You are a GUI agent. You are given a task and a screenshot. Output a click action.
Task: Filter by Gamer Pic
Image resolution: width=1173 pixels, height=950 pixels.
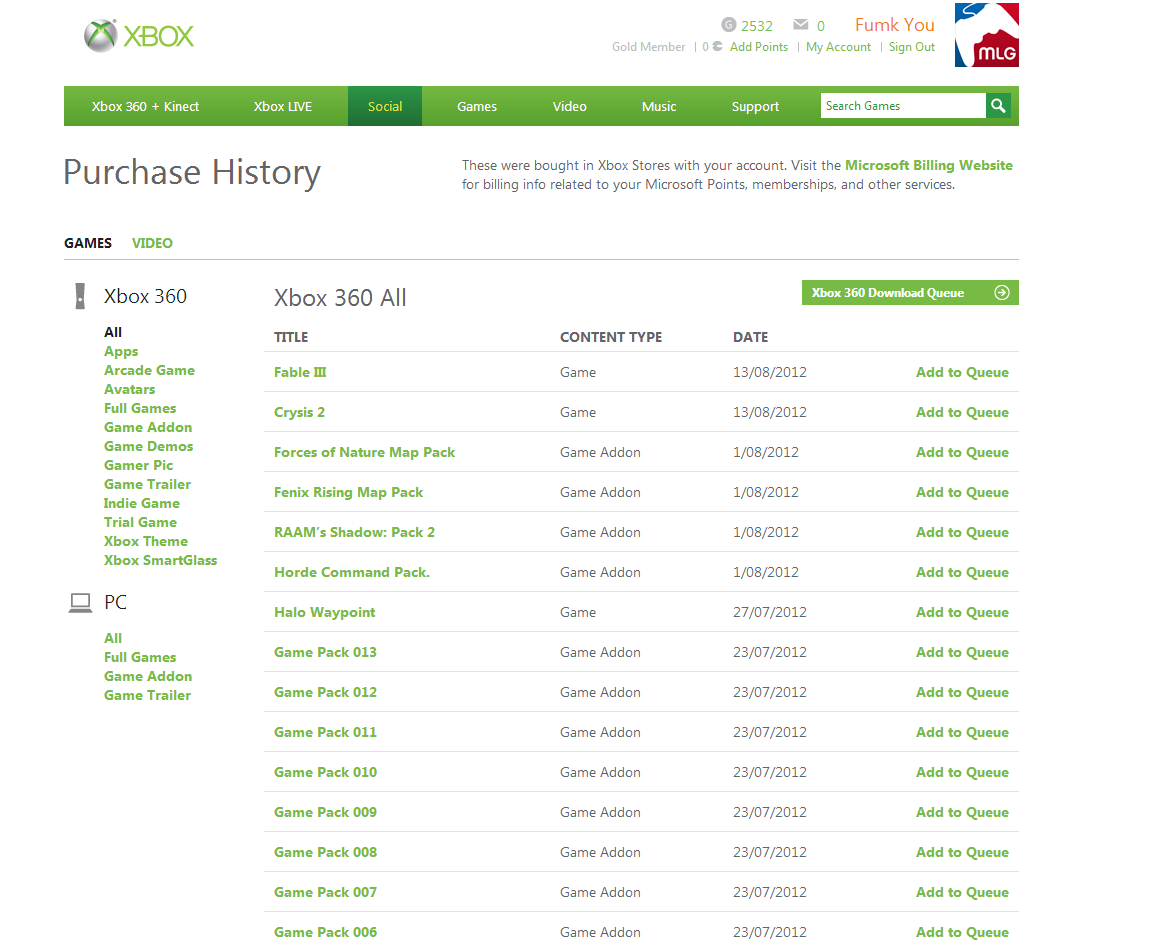click(138, 465)
